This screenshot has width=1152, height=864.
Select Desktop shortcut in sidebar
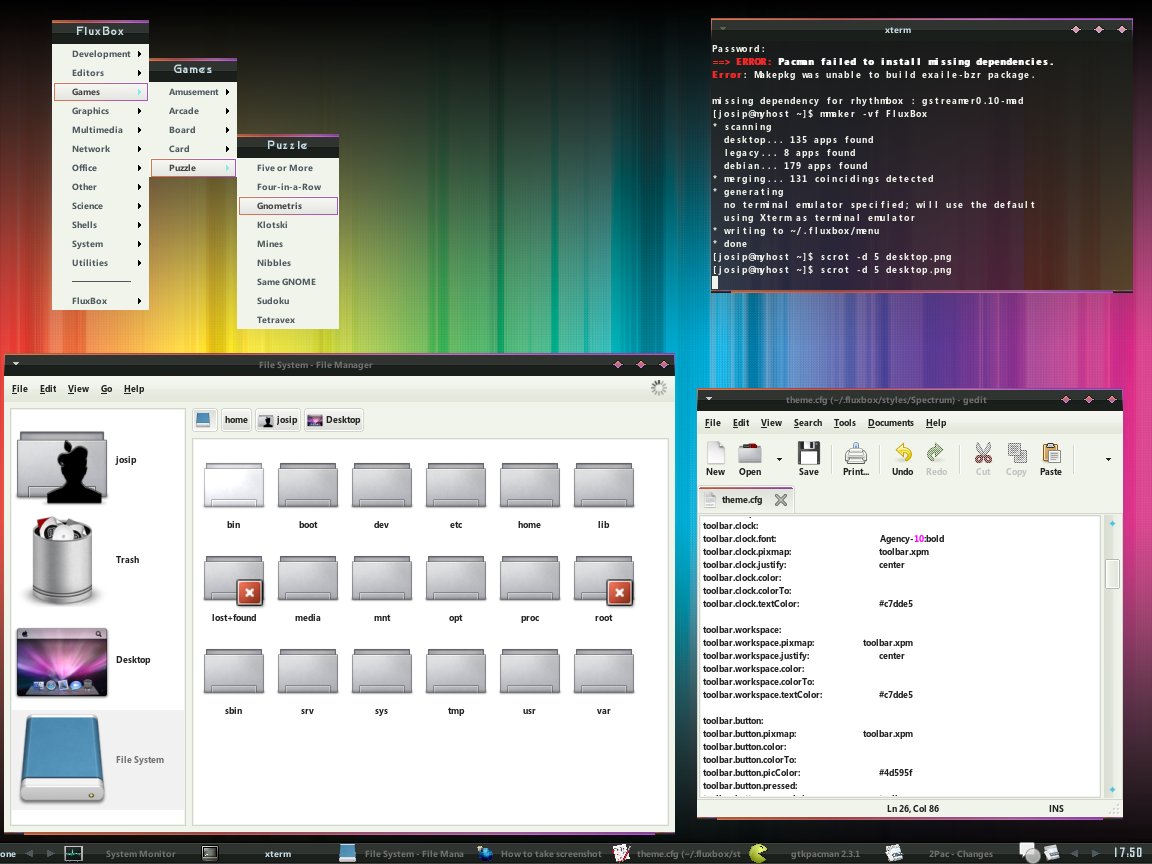click(96, 660)
